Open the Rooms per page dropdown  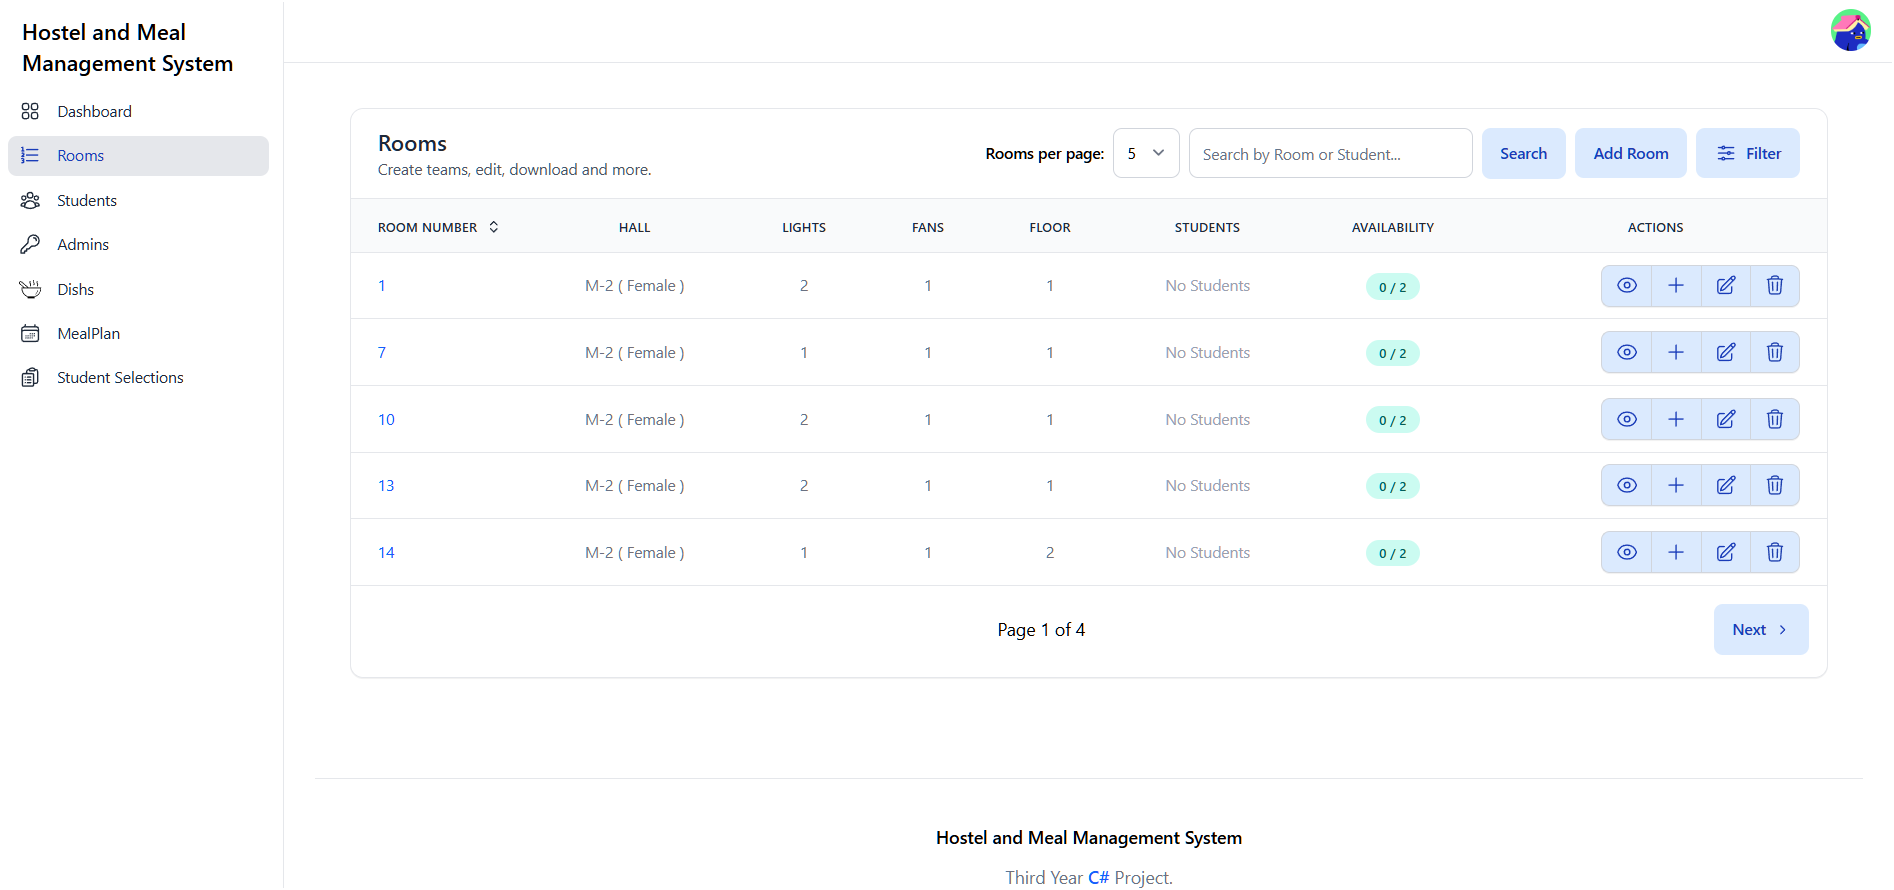click(1145, 154)
